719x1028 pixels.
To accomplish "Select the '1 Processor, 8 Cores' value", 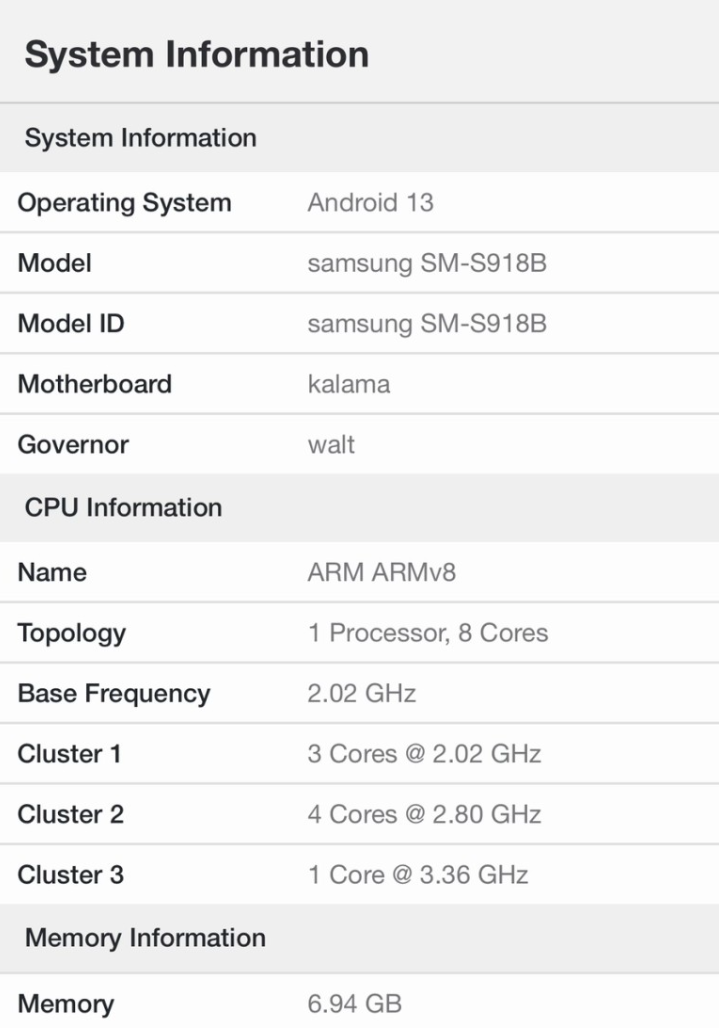I will (x=427, y=633).
